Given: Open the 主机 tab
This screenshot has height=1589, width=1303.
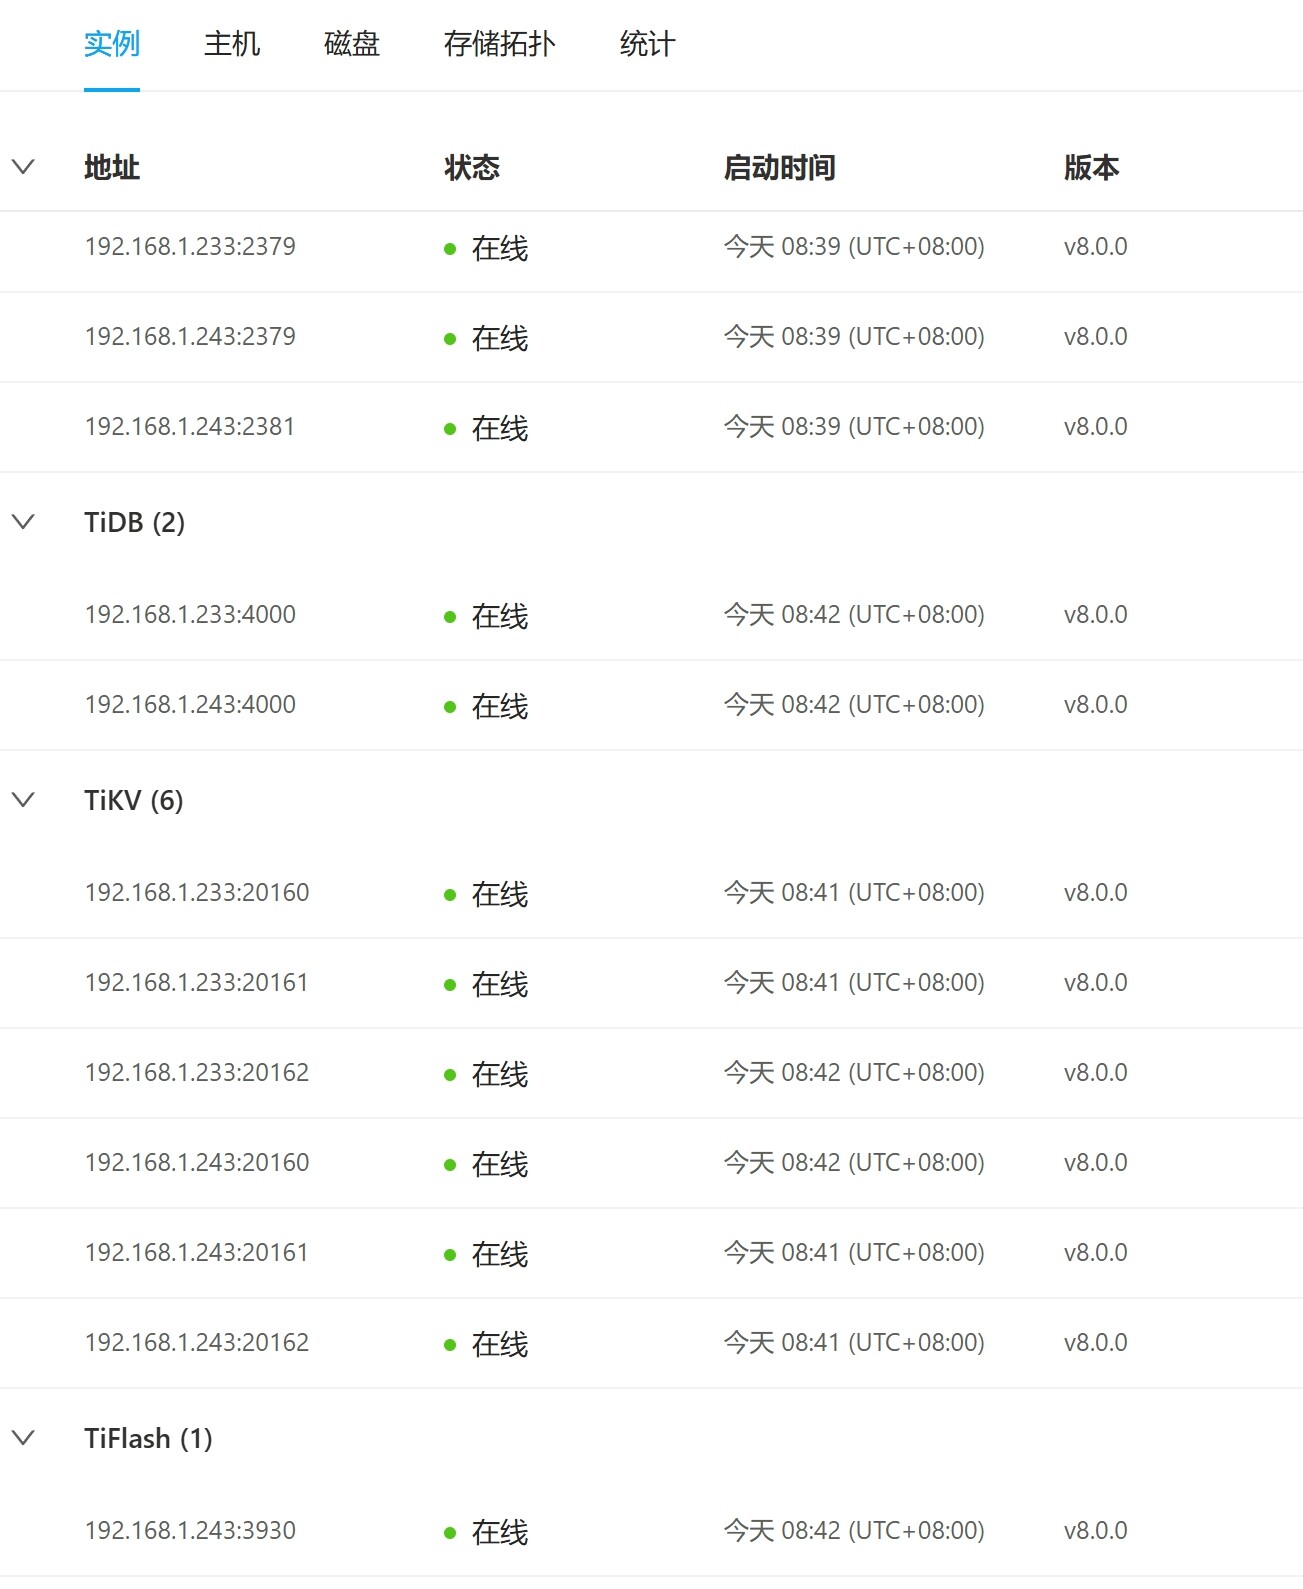Looking at the screenshot, I should pos(232,44).
